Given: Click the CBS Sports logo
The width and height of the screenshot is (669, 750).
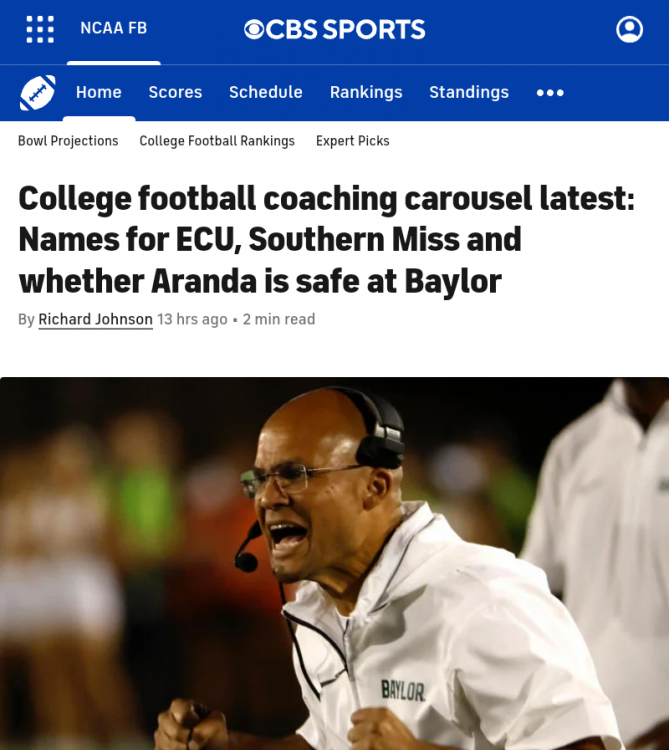Looking at the screenshot, I should click(335, 29).
